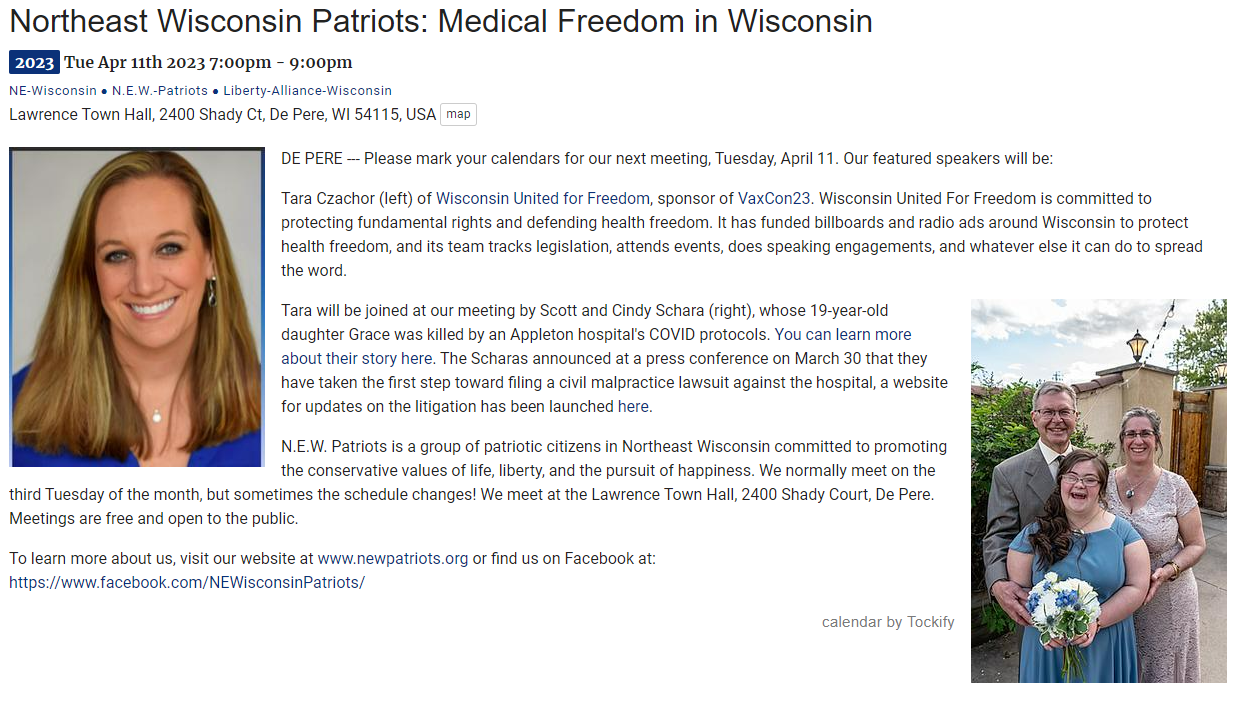This screenshot has height=703, width=1235.
Task: Open the NEWisconsinPatriots Facebook URL
Action: click(187, 582)
